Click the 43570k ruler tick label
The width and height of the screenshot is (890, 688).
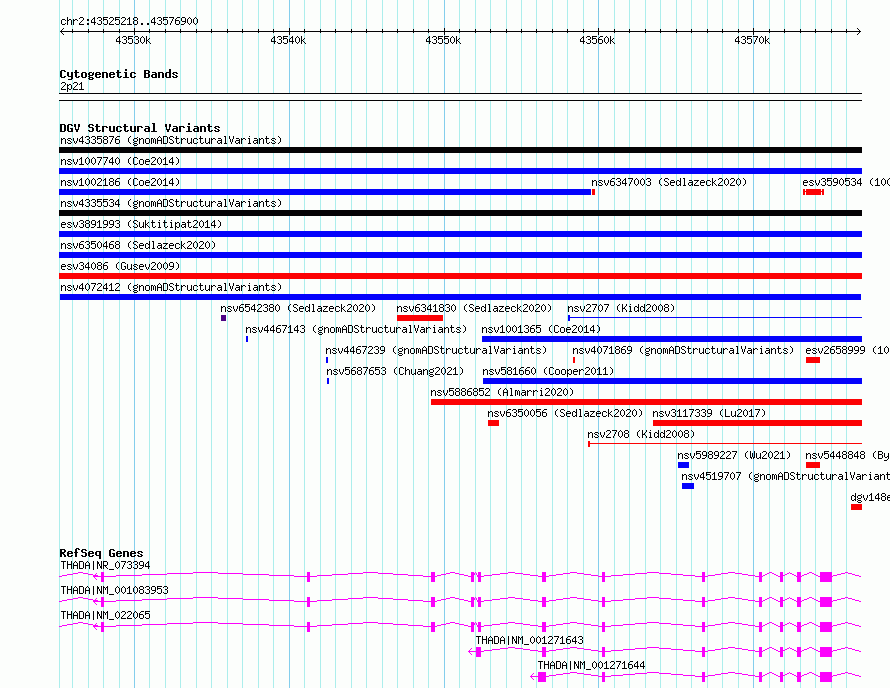tap(752, 40)
